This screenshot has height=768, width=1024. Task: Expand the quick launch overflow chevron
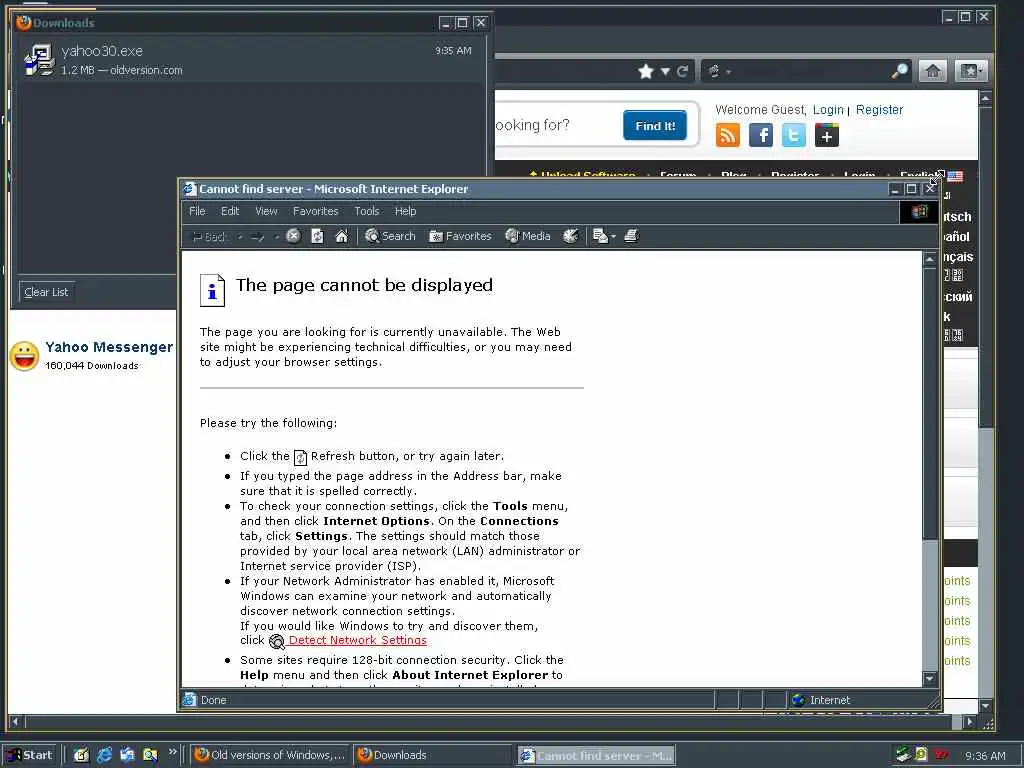172,752
